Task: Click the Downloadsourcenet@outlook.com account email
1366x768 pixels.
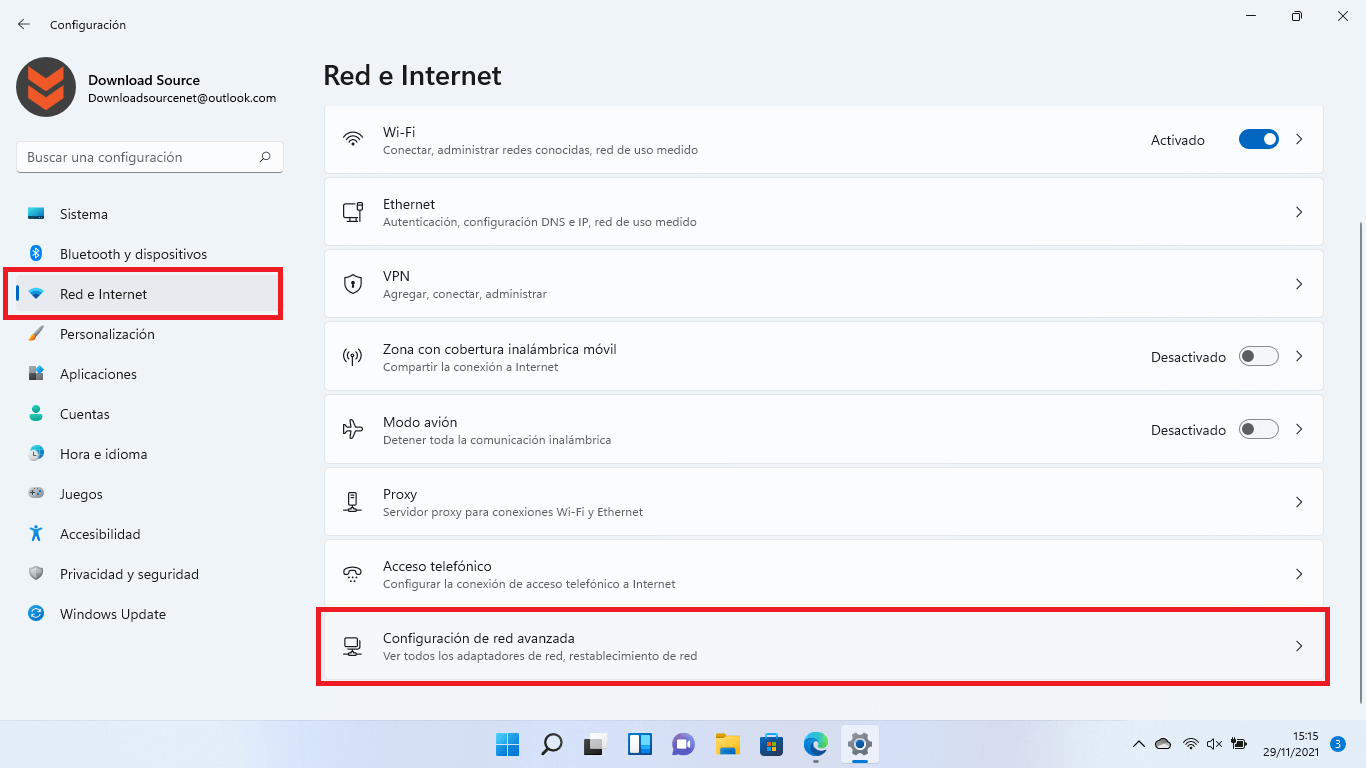Action: coord(182,98)
